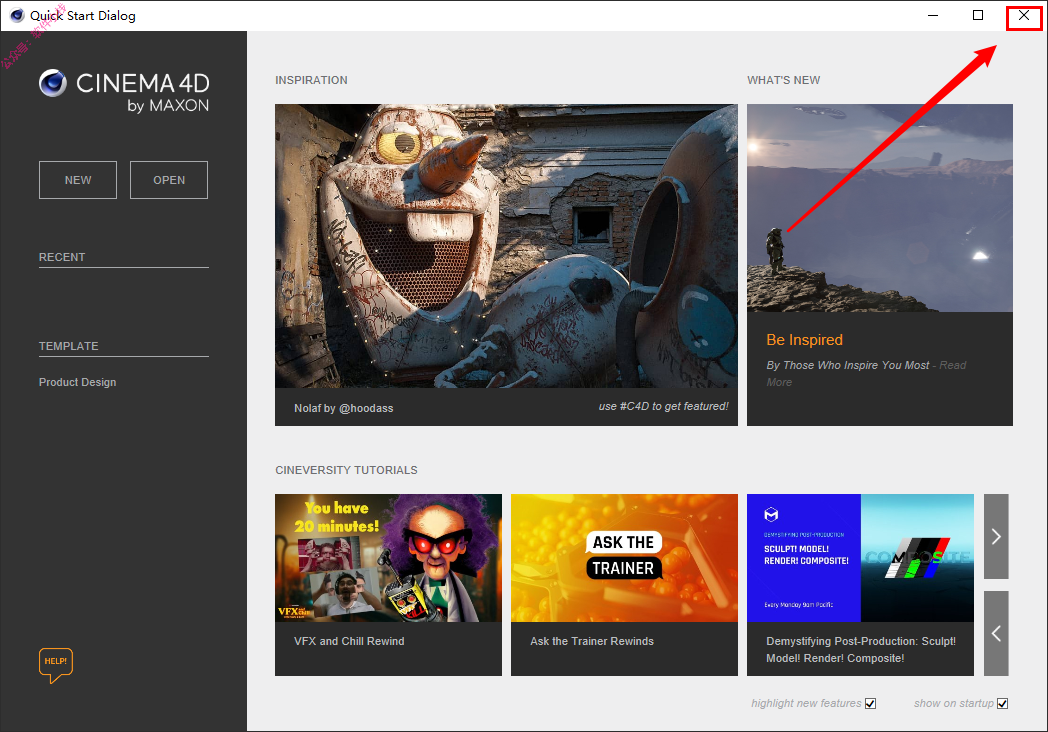Screen dimensions: 1048x732
Task: Minimize the Quick Start Dialog window
Action: tap(933, 15)
